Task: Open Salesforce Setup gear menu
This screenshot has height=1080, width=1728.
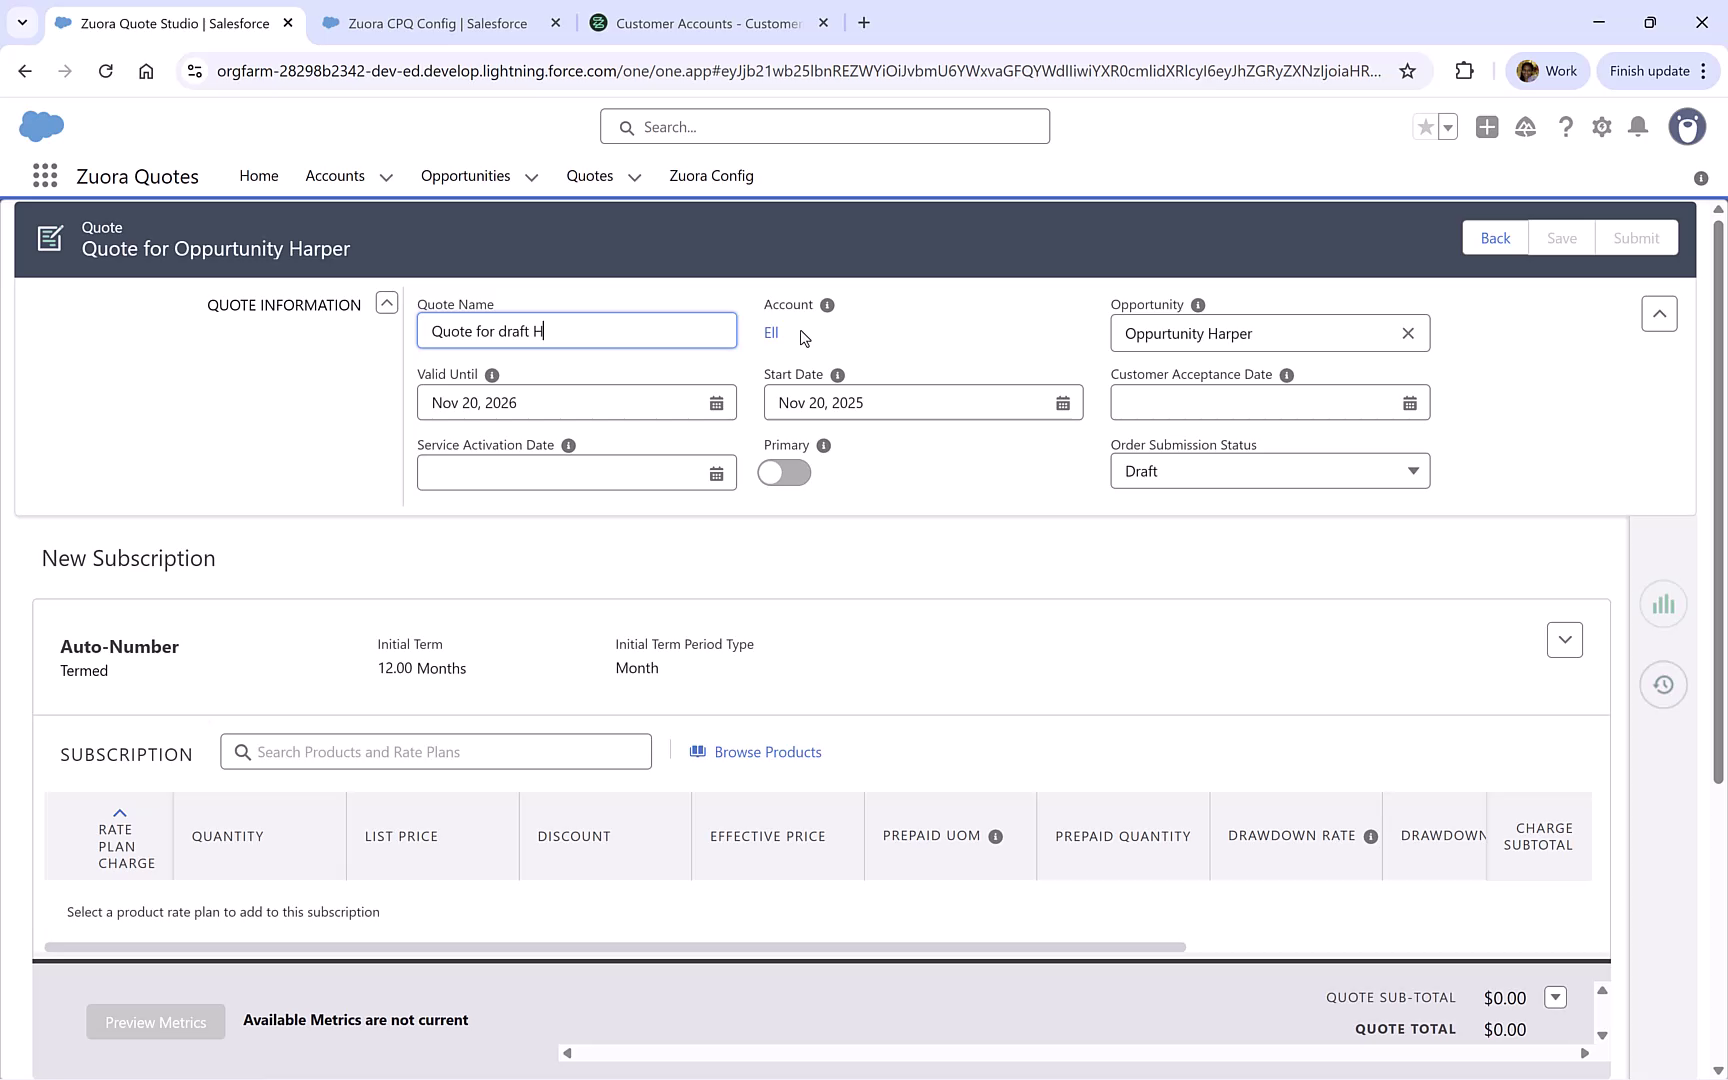Action: tap(1601, 127)
